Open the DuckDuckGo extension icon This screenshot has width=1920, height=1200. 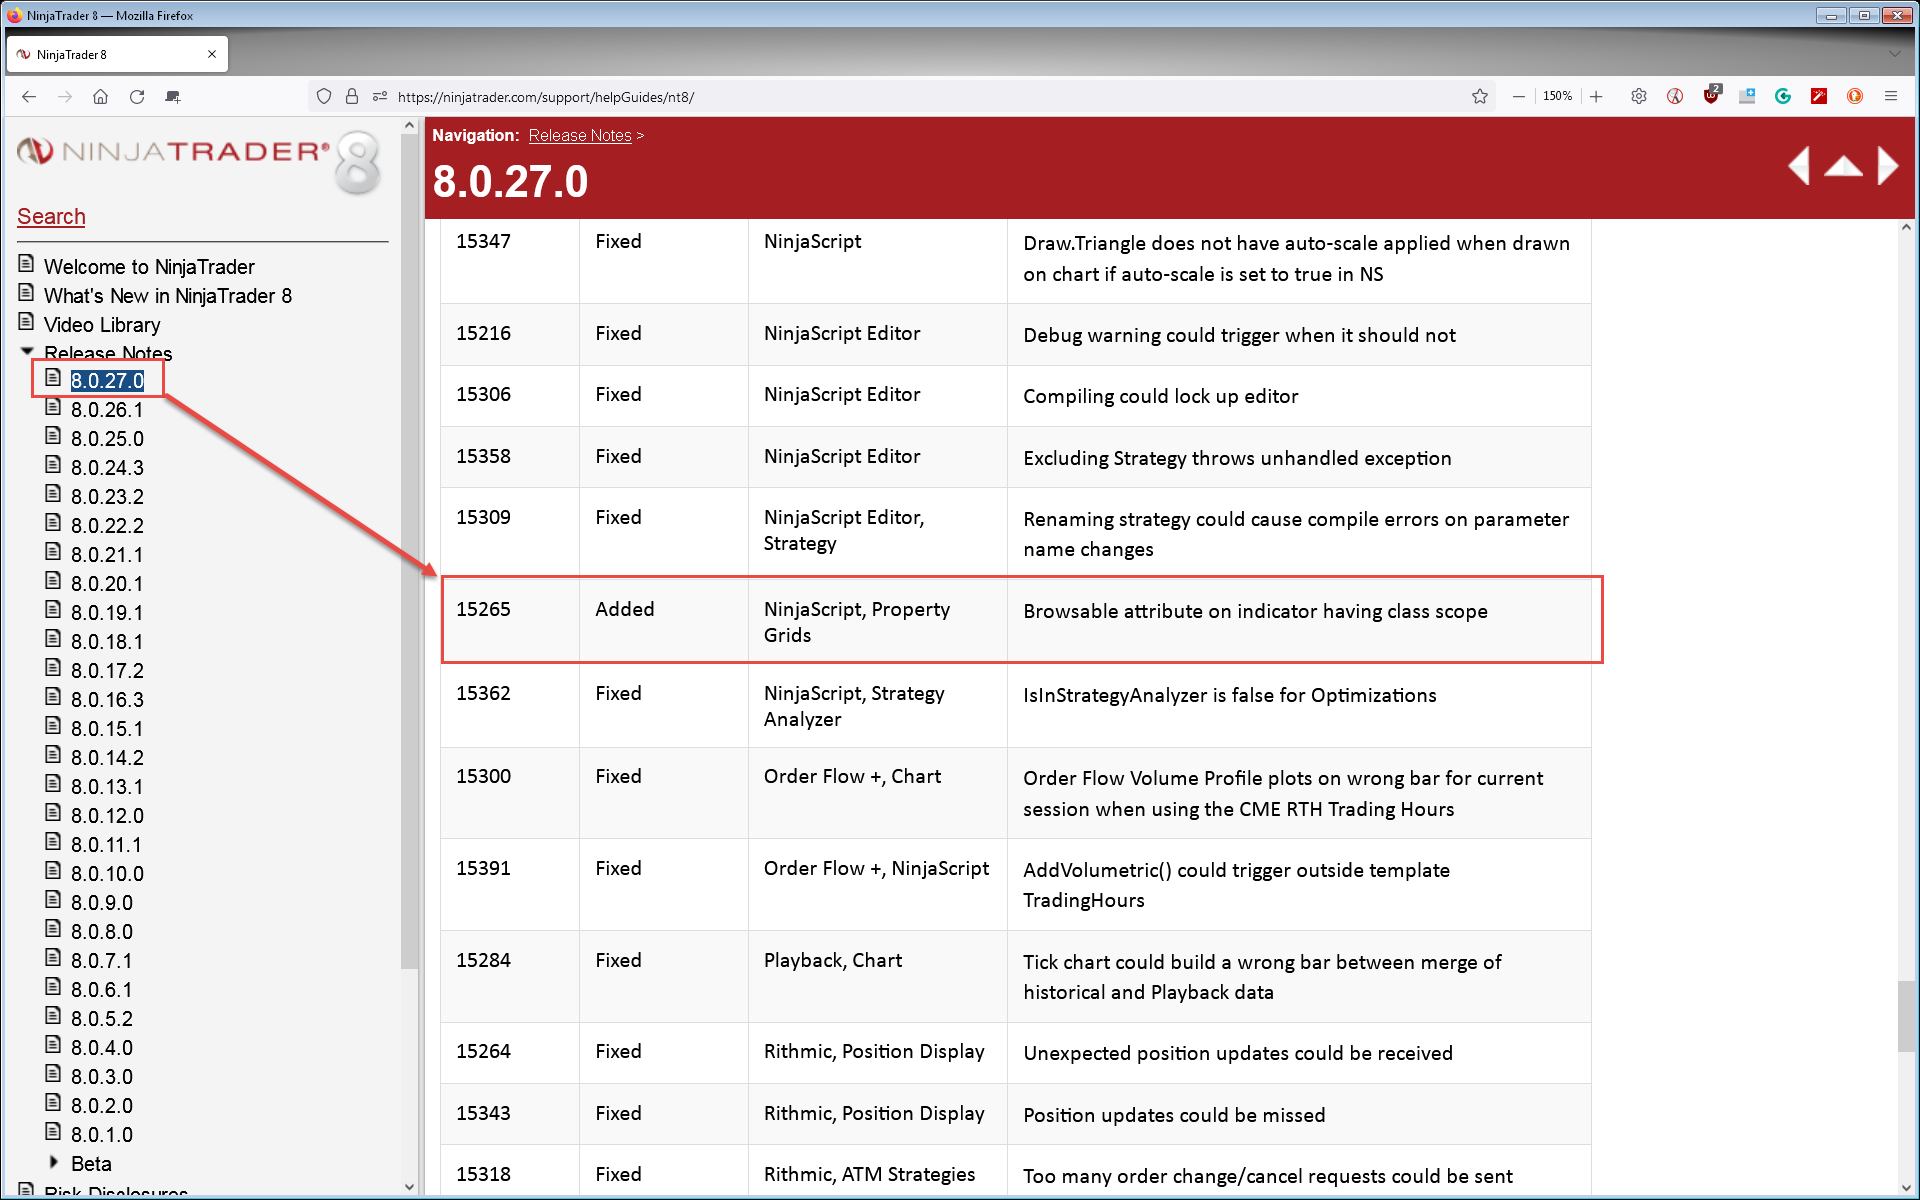[x=1855, y=97]
